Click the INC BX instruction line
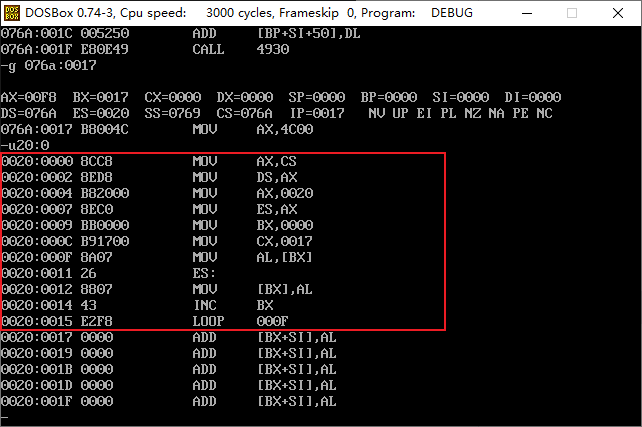642x427 pixels. point(138,305)
